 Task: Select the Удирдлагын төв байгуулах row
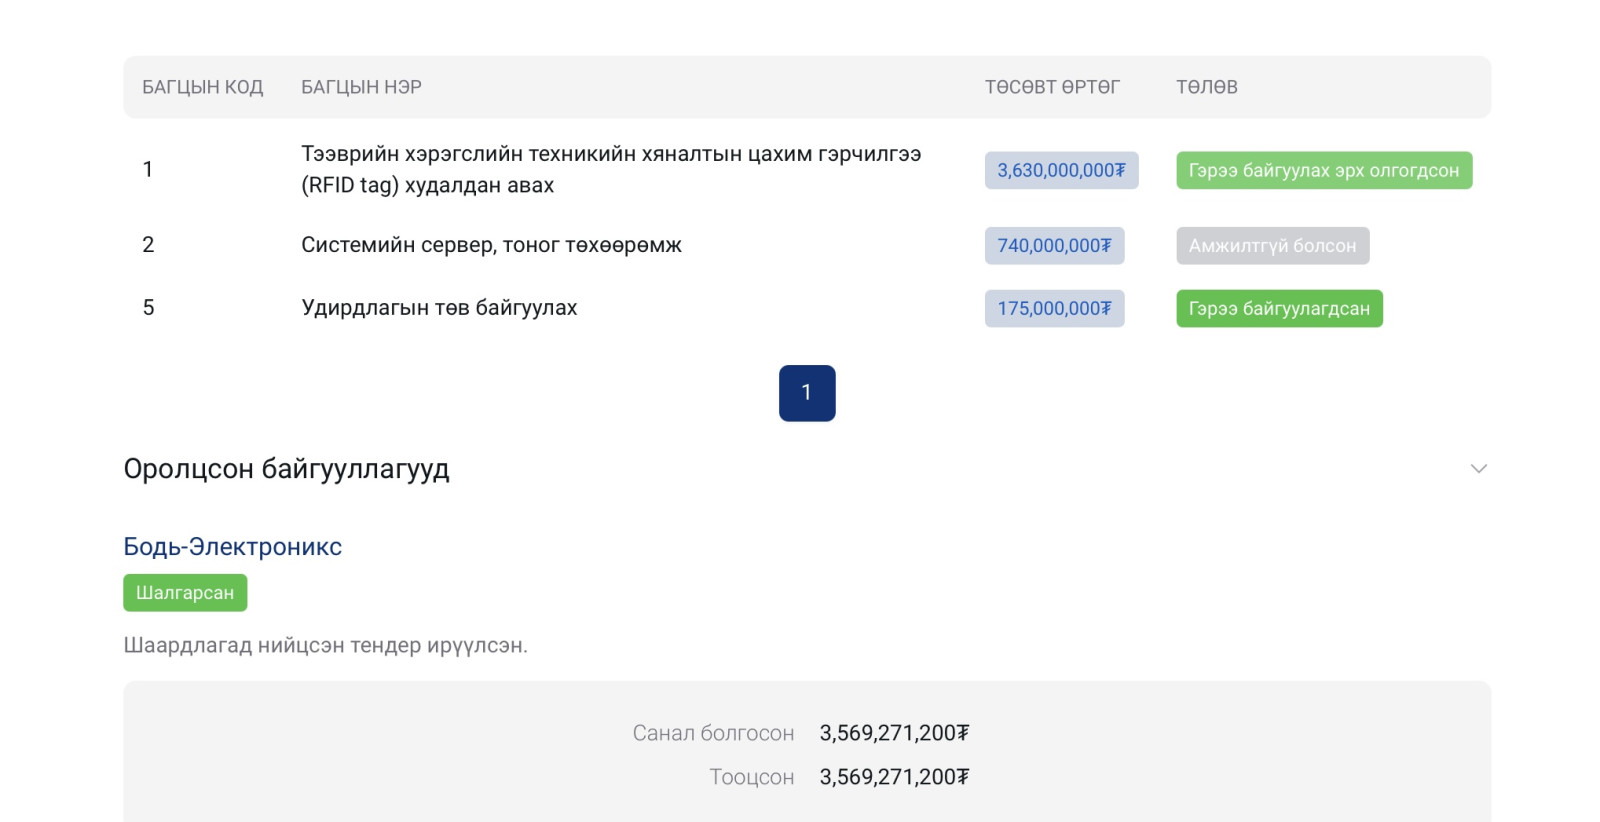(x=439, y=308)
